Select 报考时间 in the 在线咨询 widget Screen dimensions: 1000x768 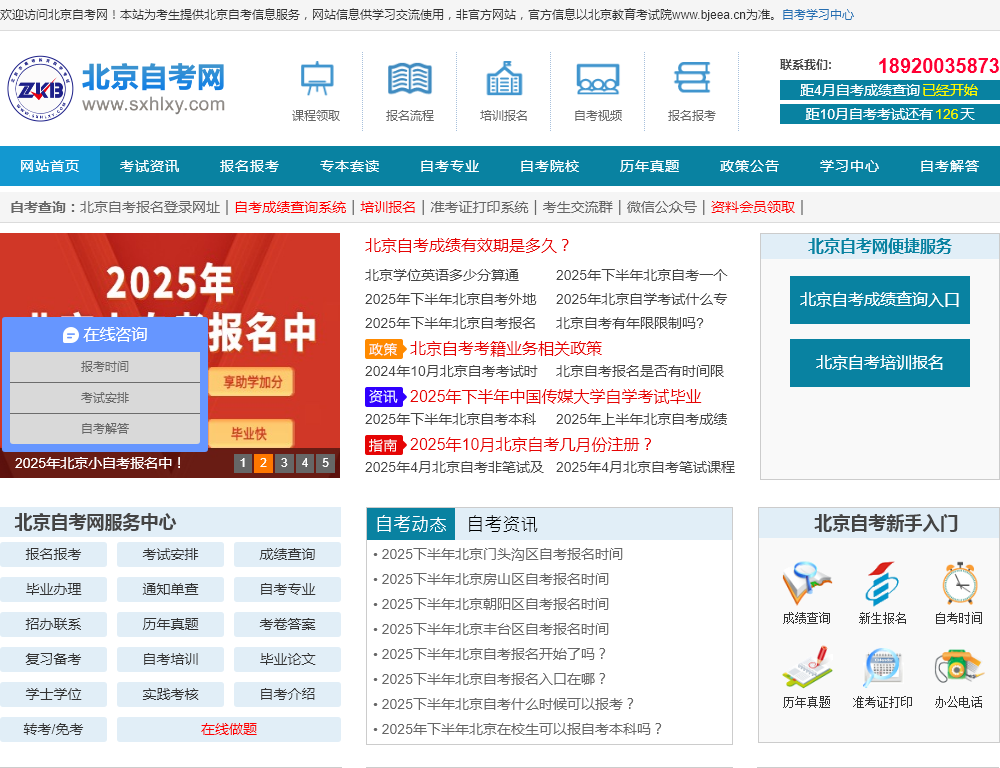105,367
